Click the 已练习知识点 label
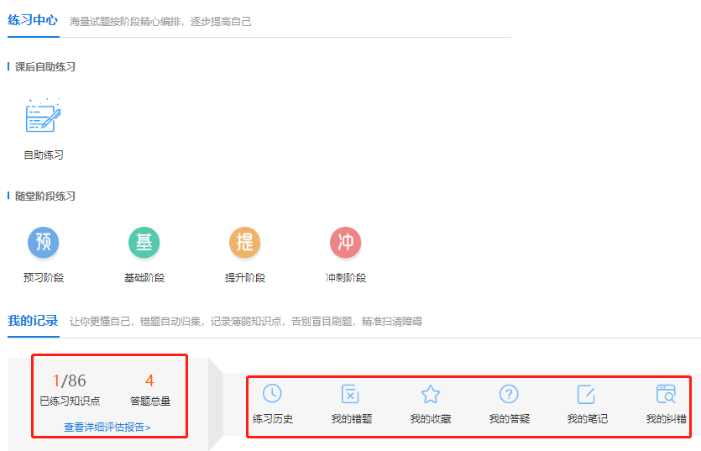This screenshot has width=701, height=451. coord(70,401)
